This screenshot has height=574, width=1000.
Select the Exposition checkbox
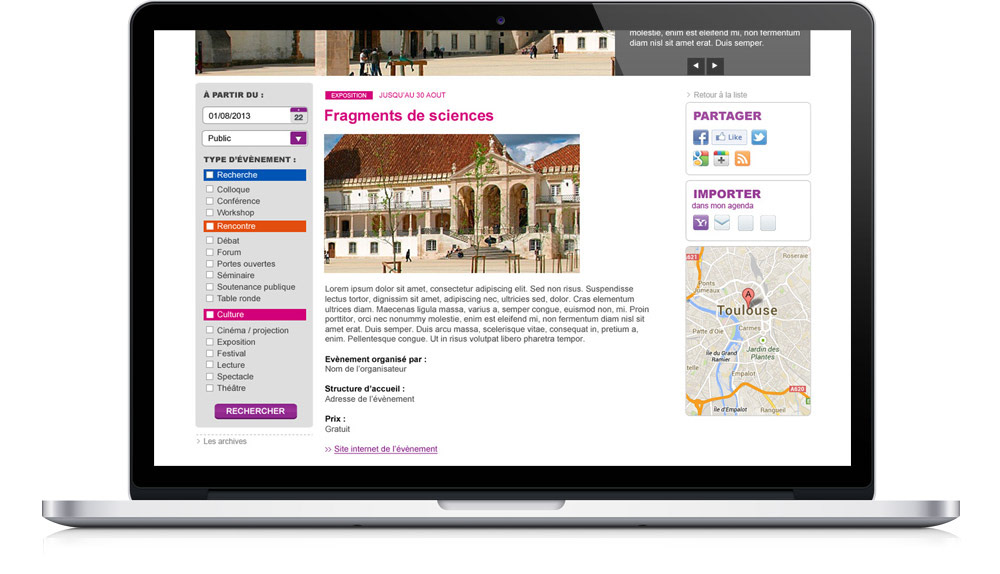[209, 342]
